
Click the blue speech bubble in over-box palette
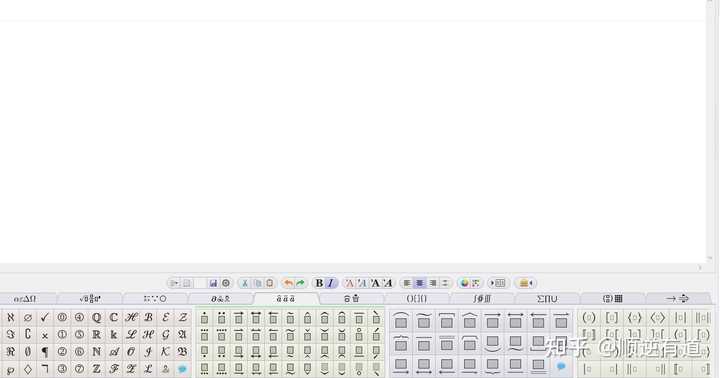(x=561, y=366)
